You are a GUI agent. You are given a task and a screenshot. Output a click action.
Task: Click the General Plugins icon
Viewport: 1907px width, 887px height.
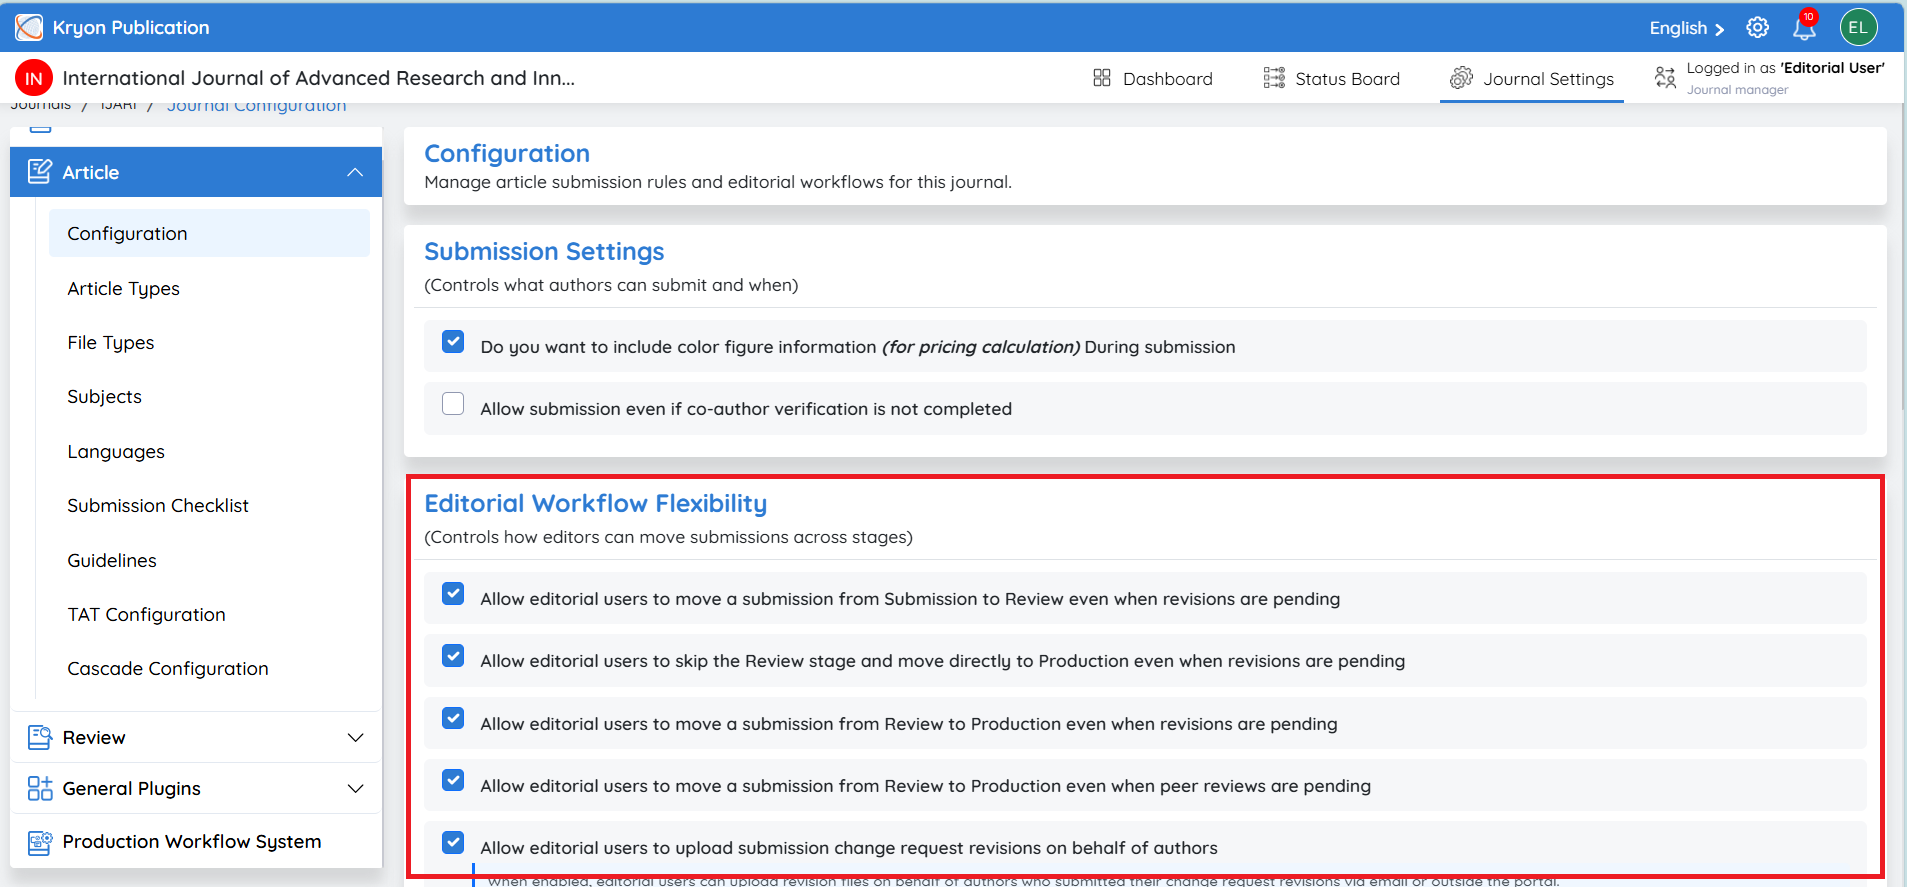point(40,788)
